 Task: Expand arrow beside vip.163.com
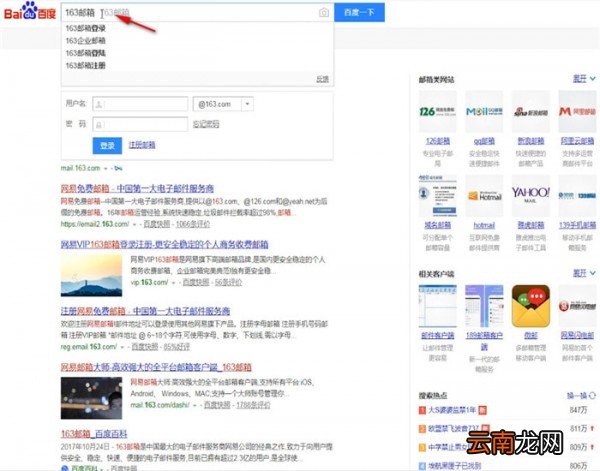pyautogui.click(x=173, y=283)
